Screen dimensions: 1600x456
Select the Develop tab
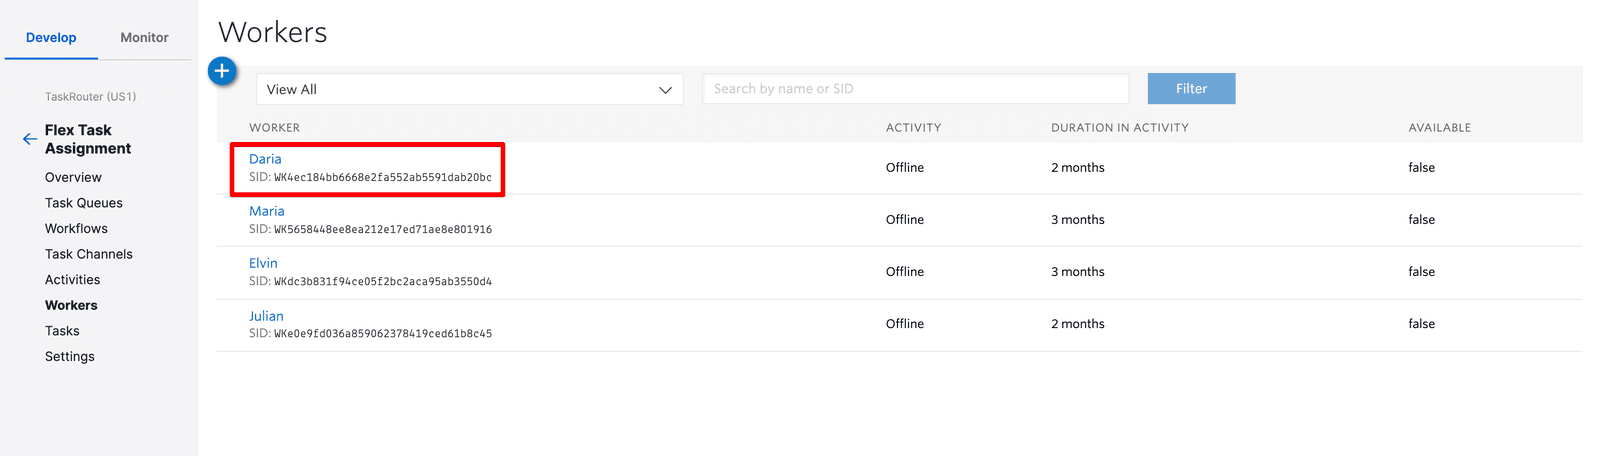51,37
